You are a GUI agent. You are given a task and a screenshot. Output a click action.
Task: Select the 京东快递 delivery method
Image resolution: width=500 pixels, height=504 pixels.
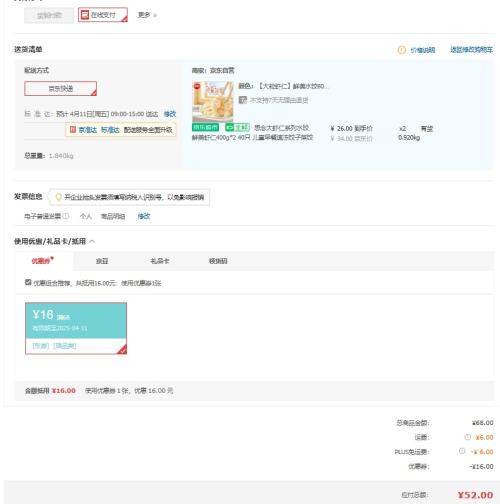[x=61, y=89]
